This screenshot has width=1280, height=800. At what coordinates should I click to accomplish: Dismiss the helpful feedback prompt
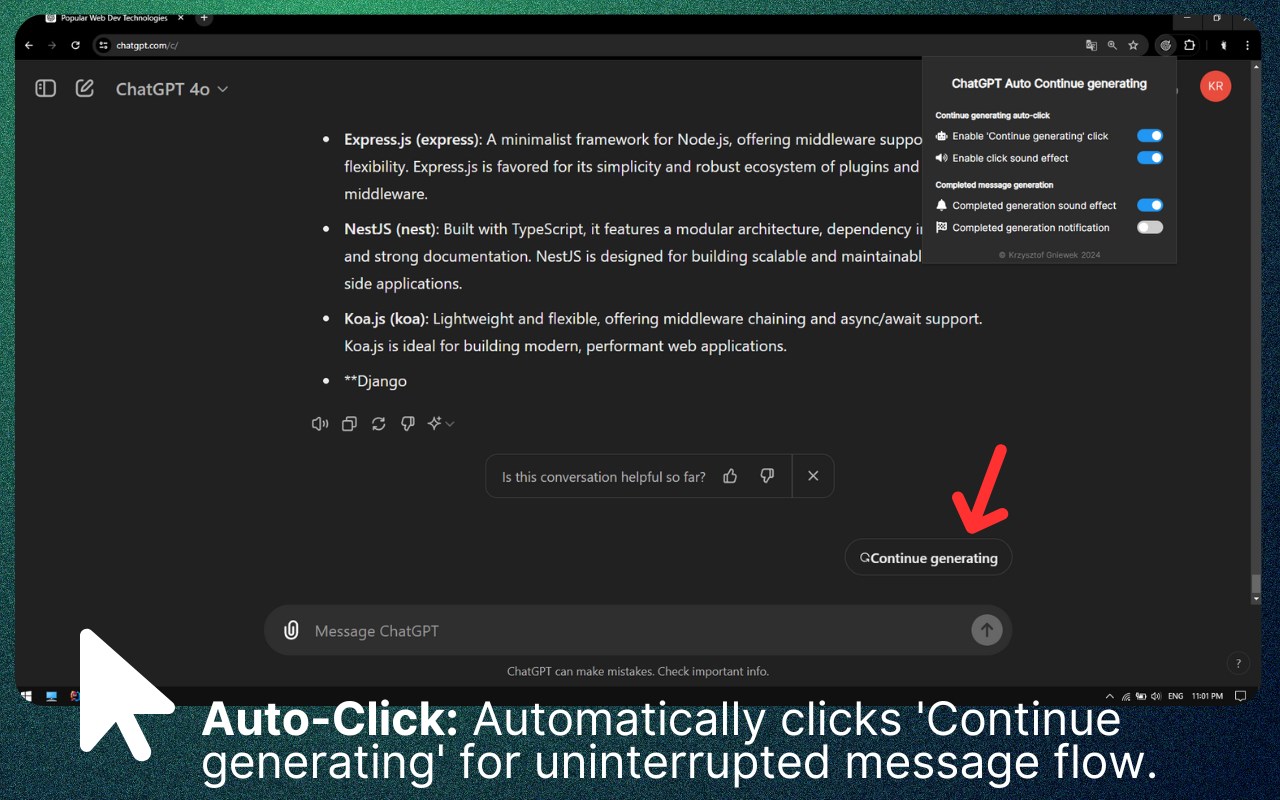tap(813, 476)
